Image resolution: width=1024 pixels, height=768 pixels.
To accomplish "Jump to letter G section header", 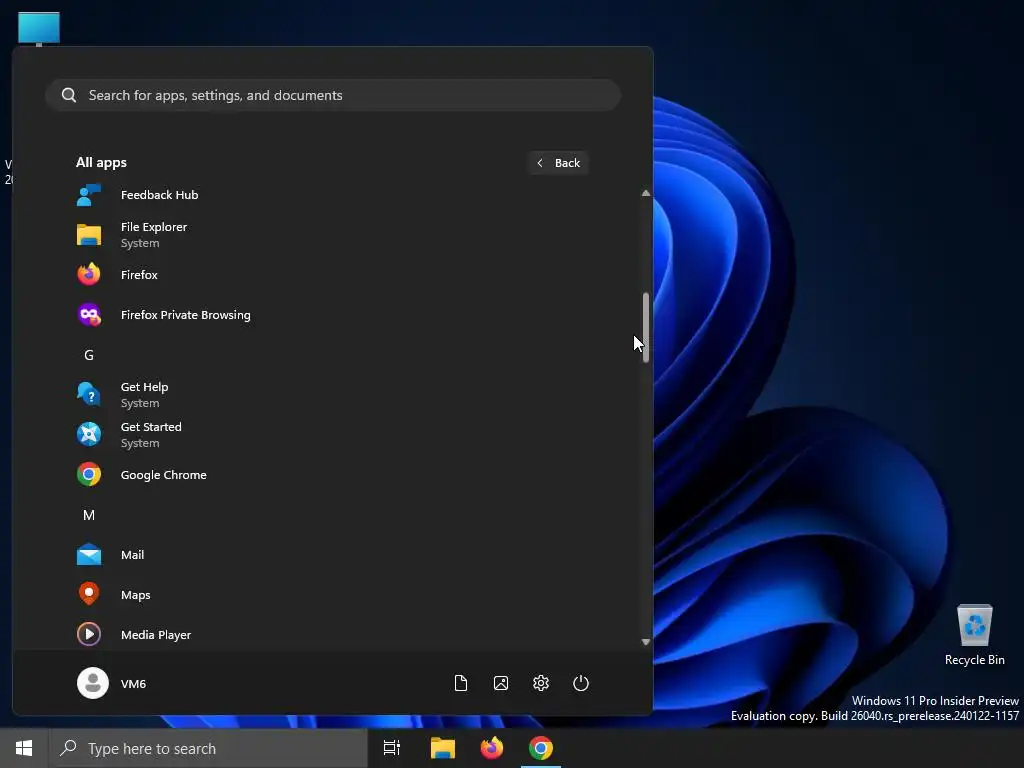I will pos(89,355).
